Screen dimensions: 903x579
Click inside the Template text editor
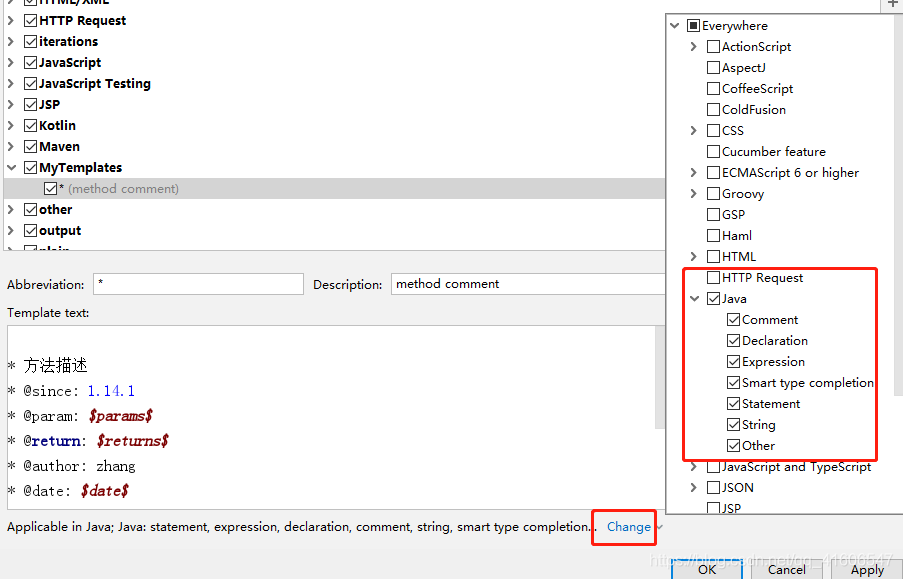click(x=331, y=417)
